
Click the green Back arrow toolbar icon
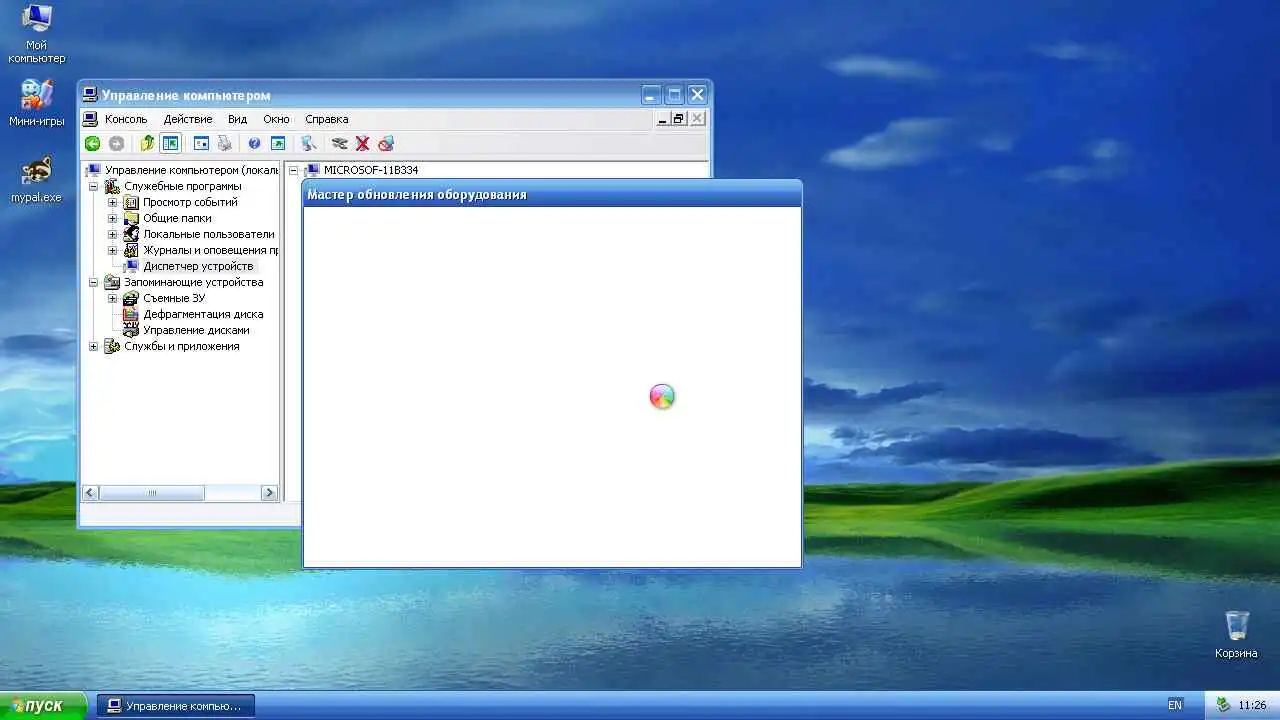[92, 144]
